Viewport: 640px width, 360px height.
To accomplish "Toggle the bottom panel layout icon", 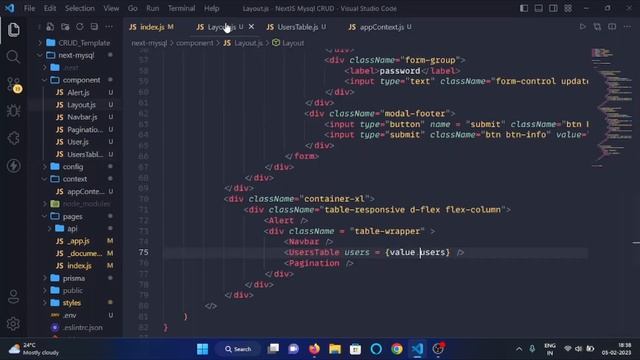I will pos(539,8).
